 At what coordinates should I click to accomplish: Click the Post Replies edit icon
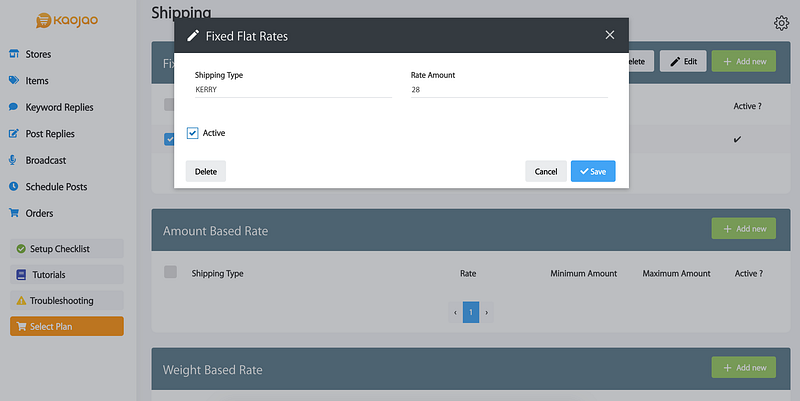pyautogui.click(x=14, y=134)
